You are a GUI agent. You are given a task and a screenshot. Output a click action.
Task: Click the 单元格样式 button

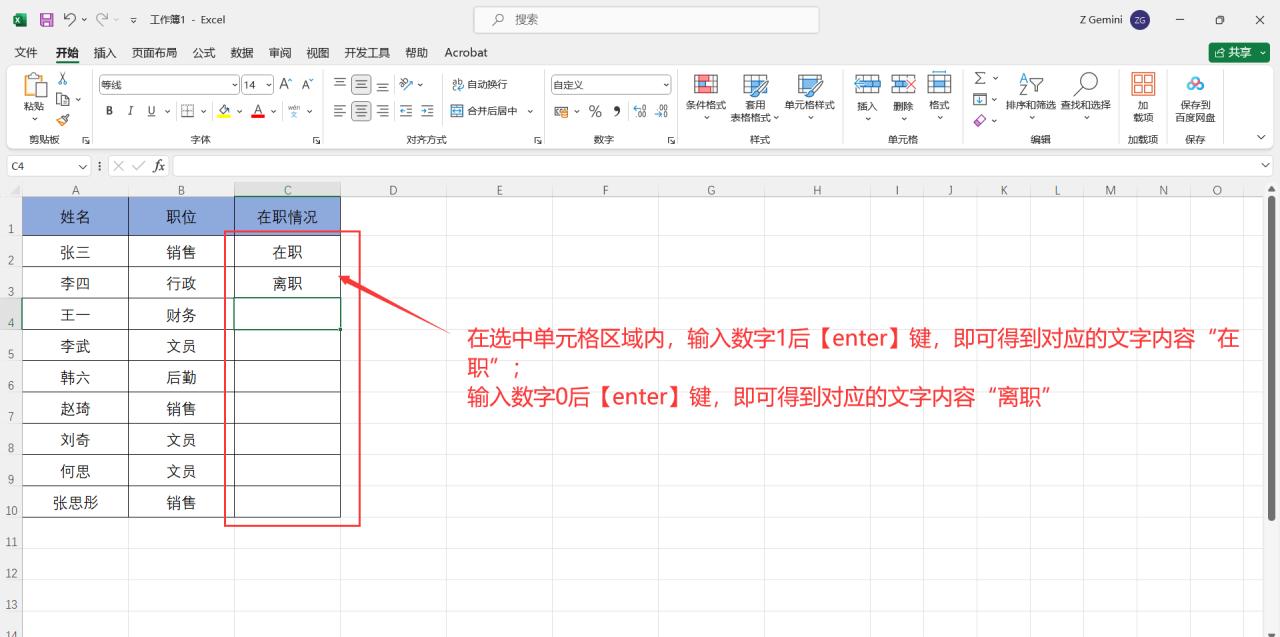click(x=809, y=96)
